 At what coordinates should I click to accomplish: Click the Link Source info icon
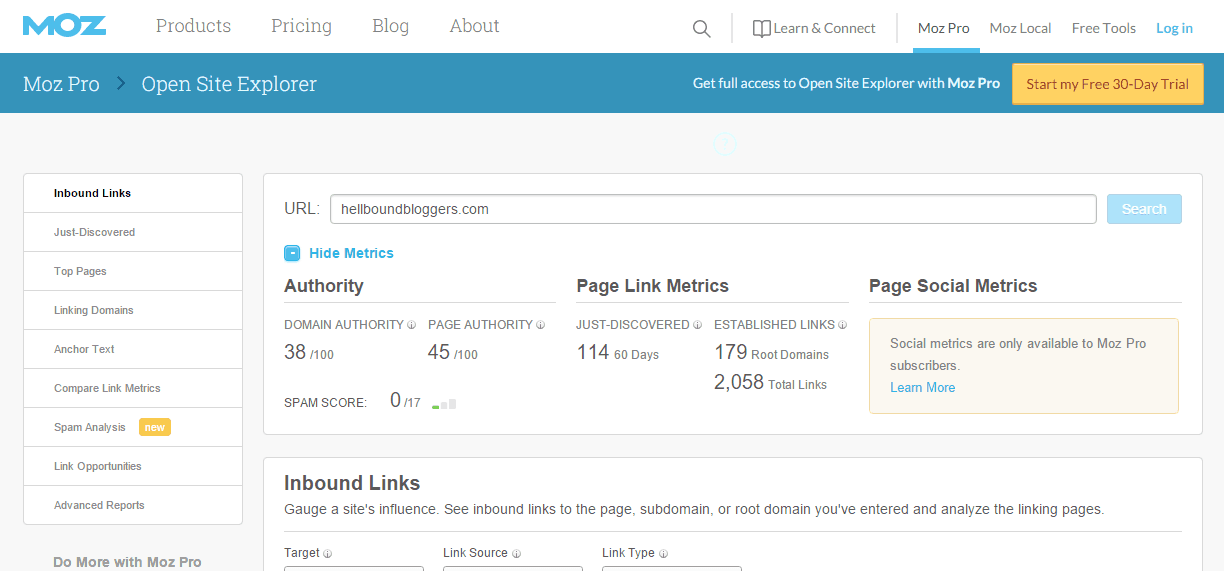coord(516,553)
